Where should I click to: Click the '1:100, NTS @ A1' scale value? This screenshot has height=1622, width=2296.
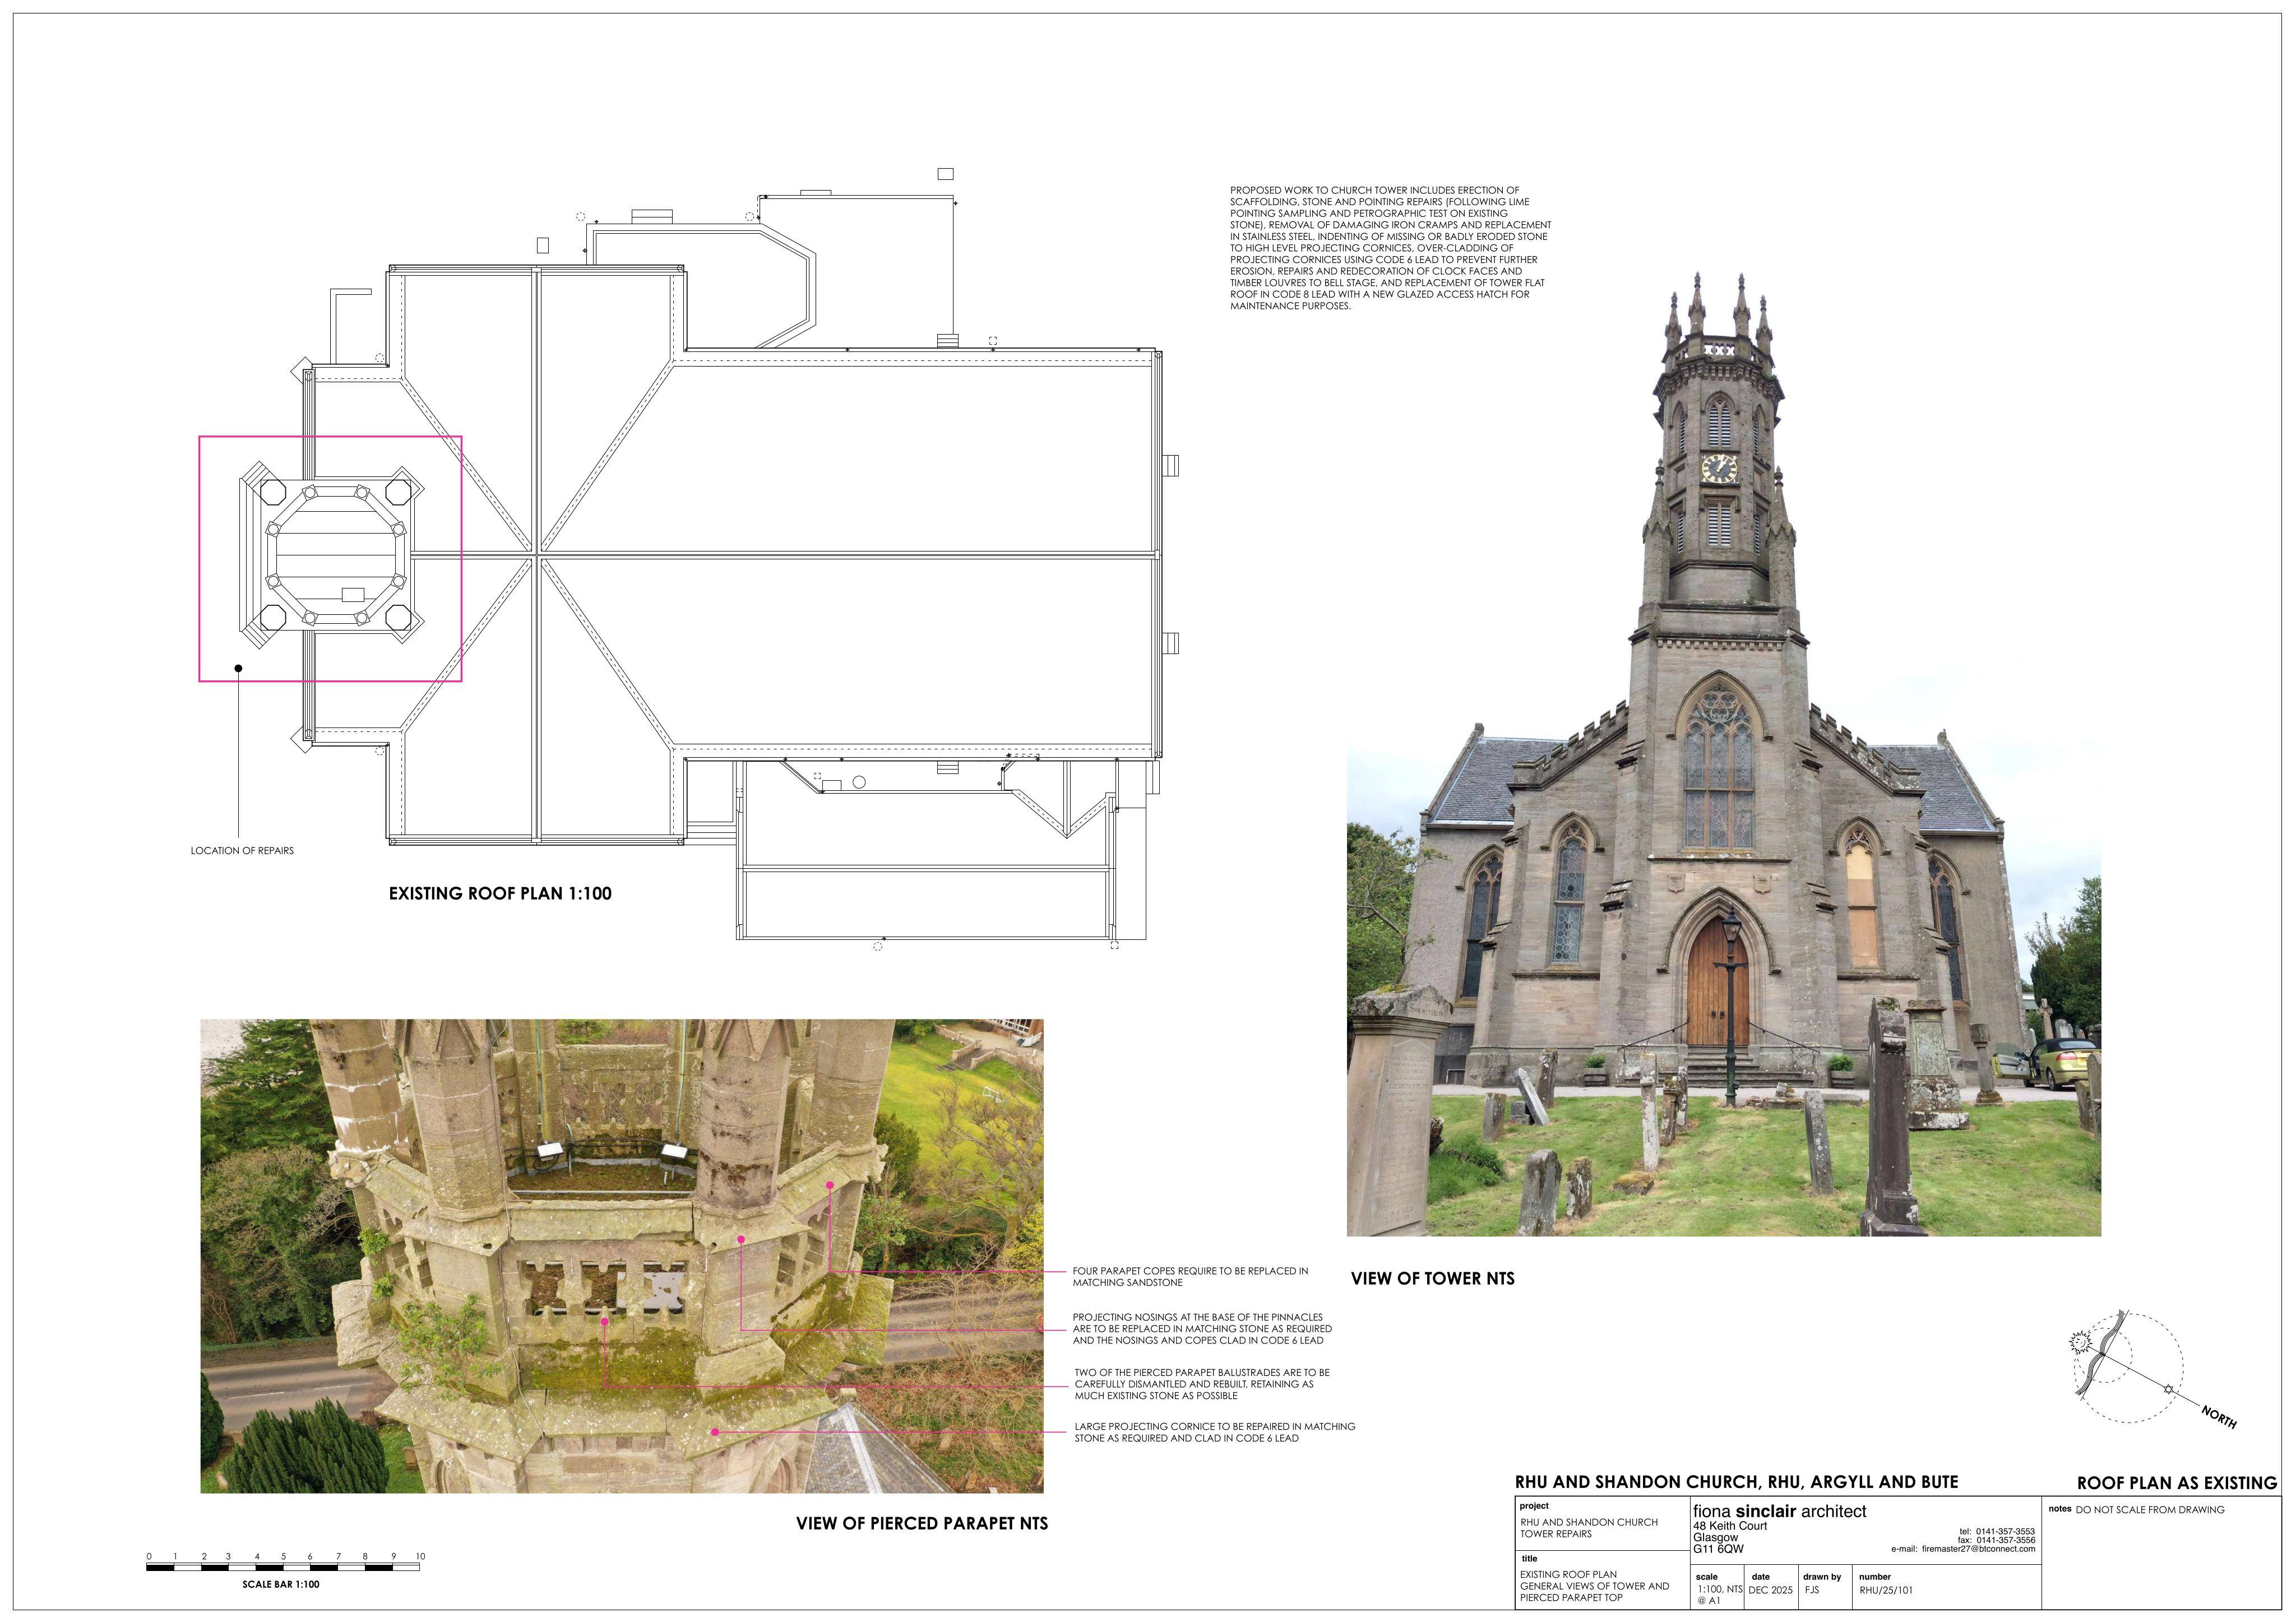tap(1720, 1595)
